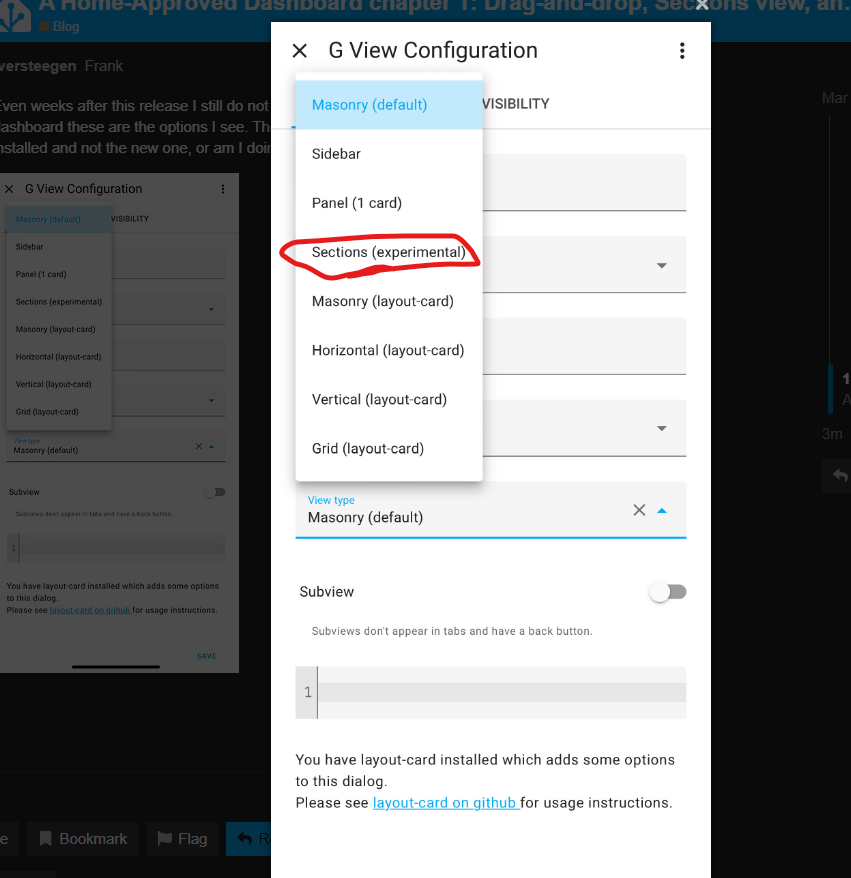Close the smaller G View Configuration dialog
This screenshot has height=878, width=851.
[x=10, y=188]
